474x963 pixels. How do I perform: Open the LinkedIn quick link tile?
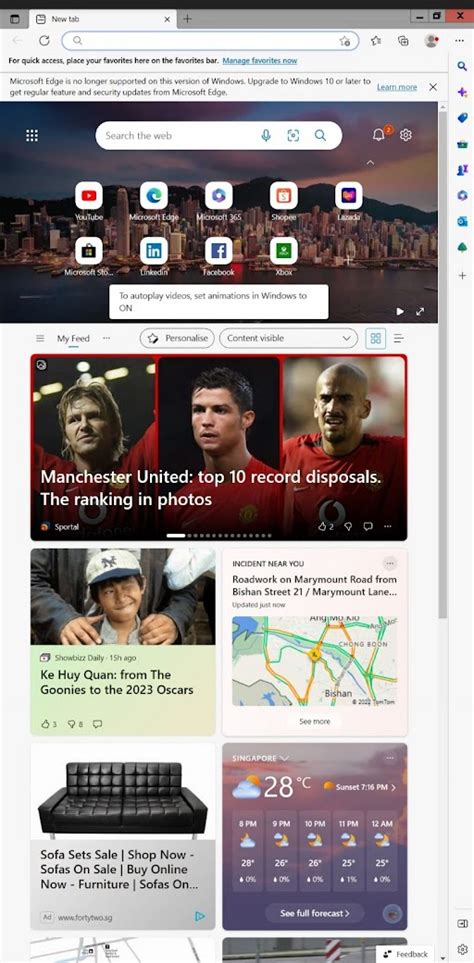[x=153, y=251]
